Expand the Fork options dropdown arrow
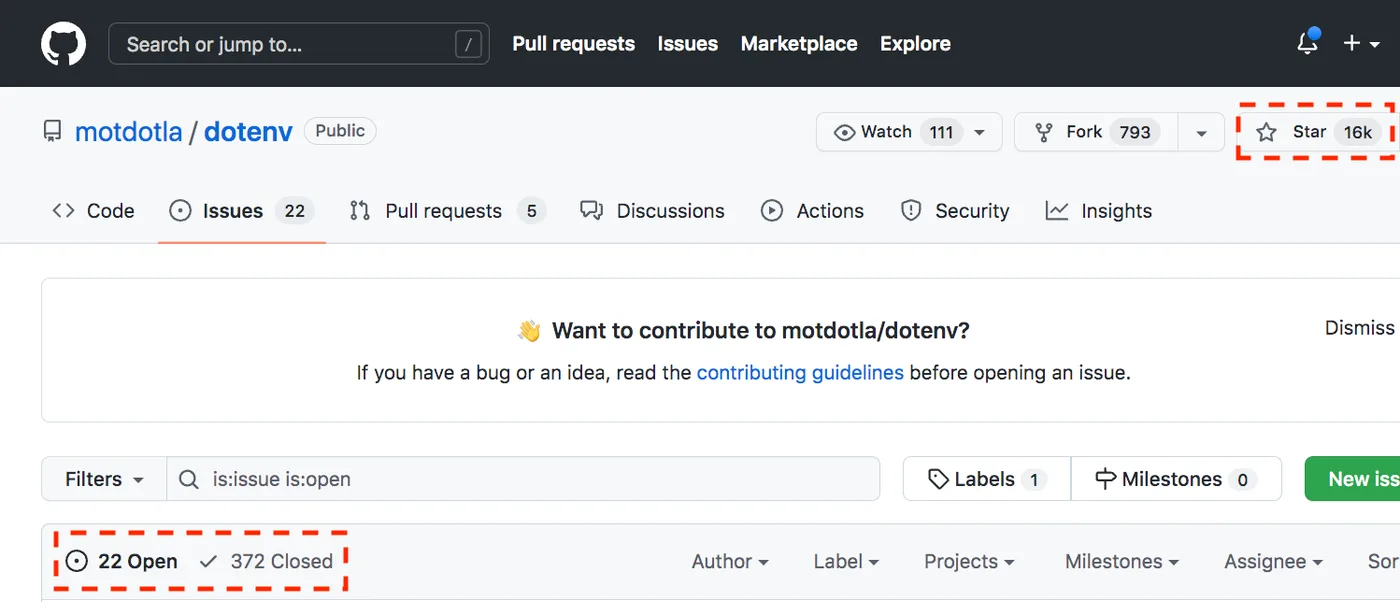This screenshot has height=602, width=1400. click(1202, 132)
